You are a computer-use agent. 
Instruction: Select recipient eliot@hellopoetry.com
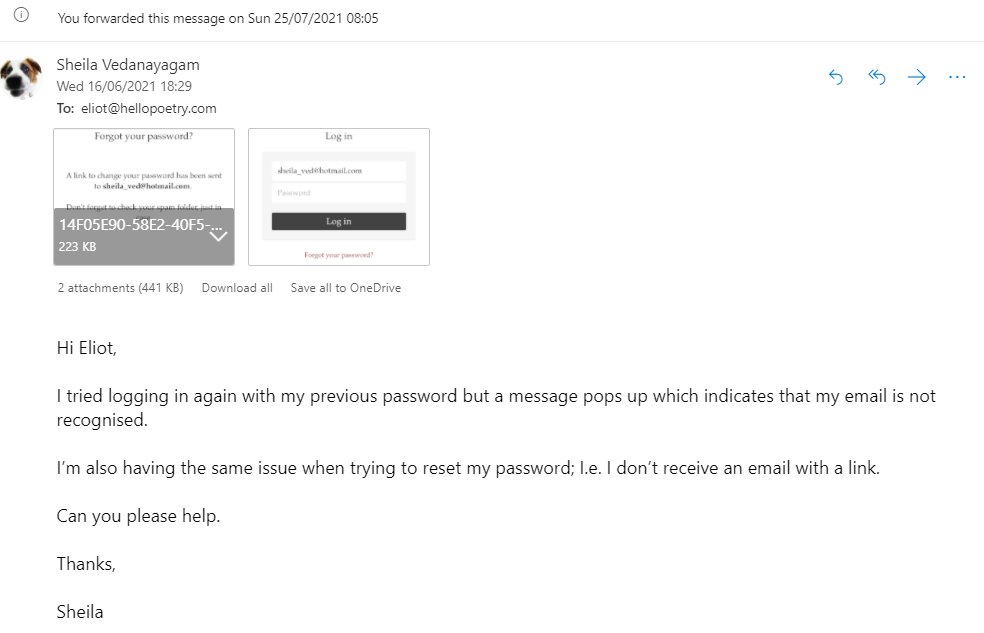pyautogui.click(x=149, y=108)
